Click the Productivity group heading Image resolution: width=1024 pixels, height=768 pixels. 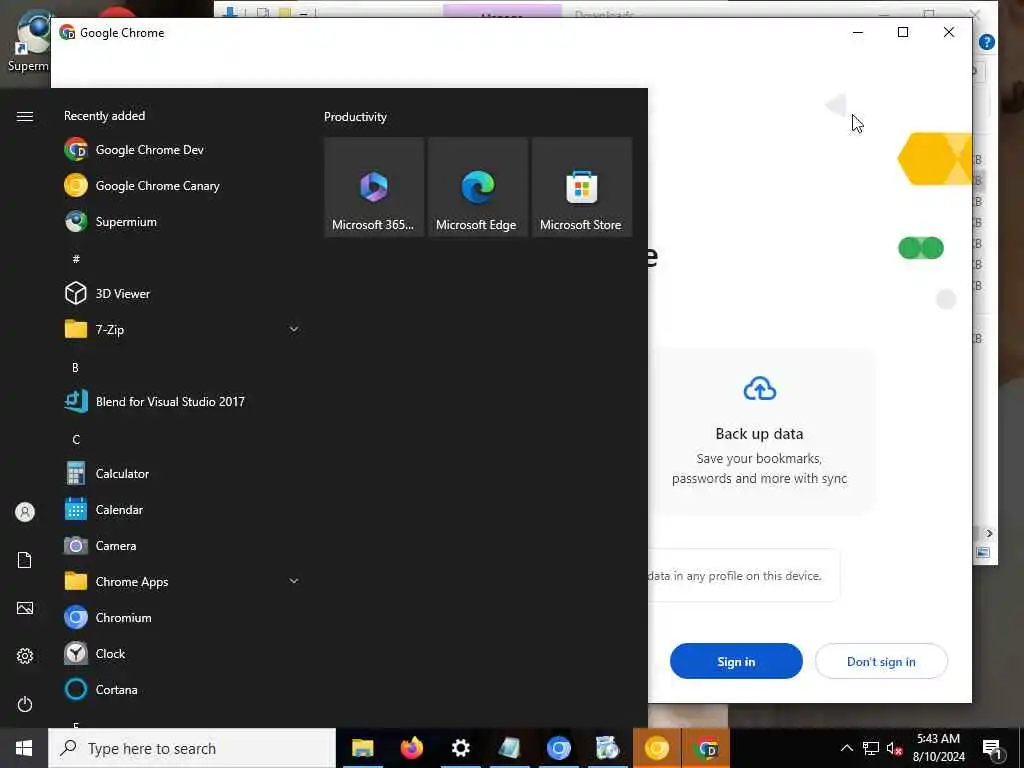355,117
